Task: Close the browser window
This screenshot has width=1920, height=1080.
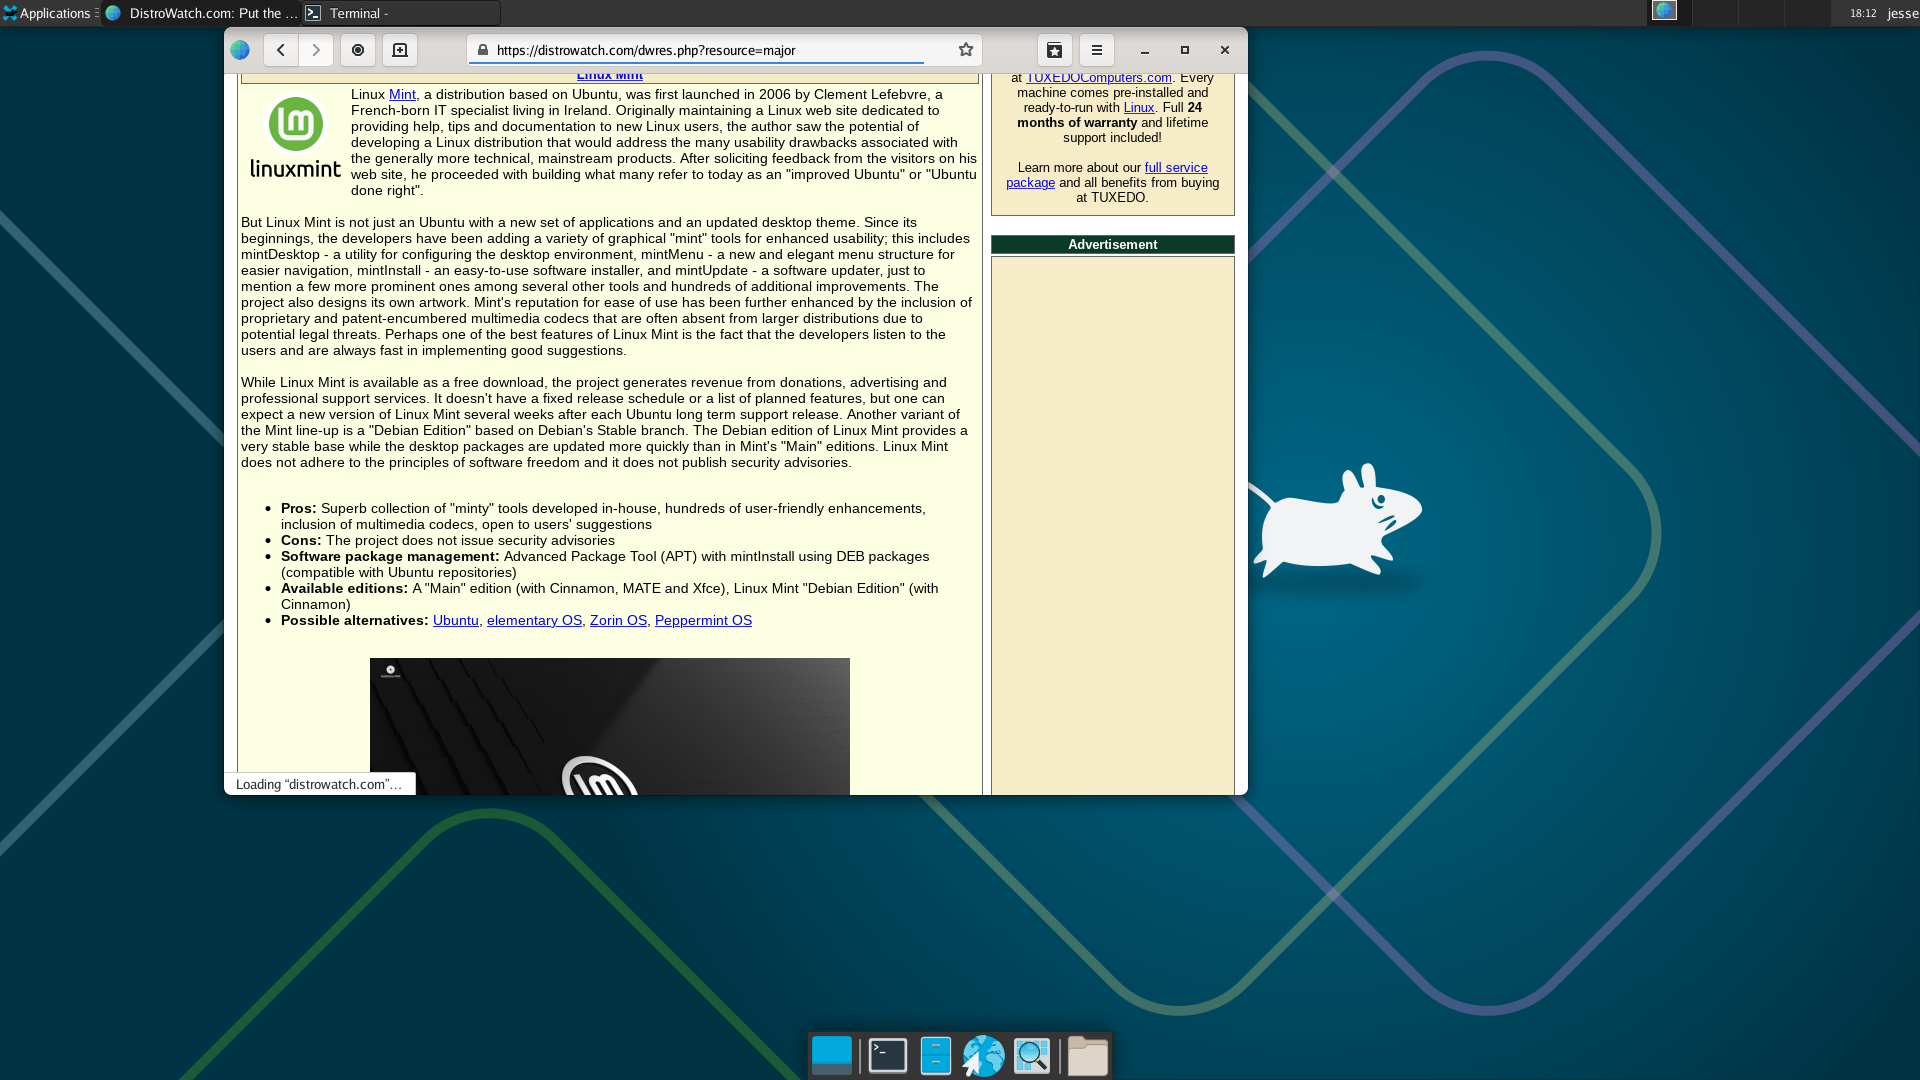Action: 1225,50
